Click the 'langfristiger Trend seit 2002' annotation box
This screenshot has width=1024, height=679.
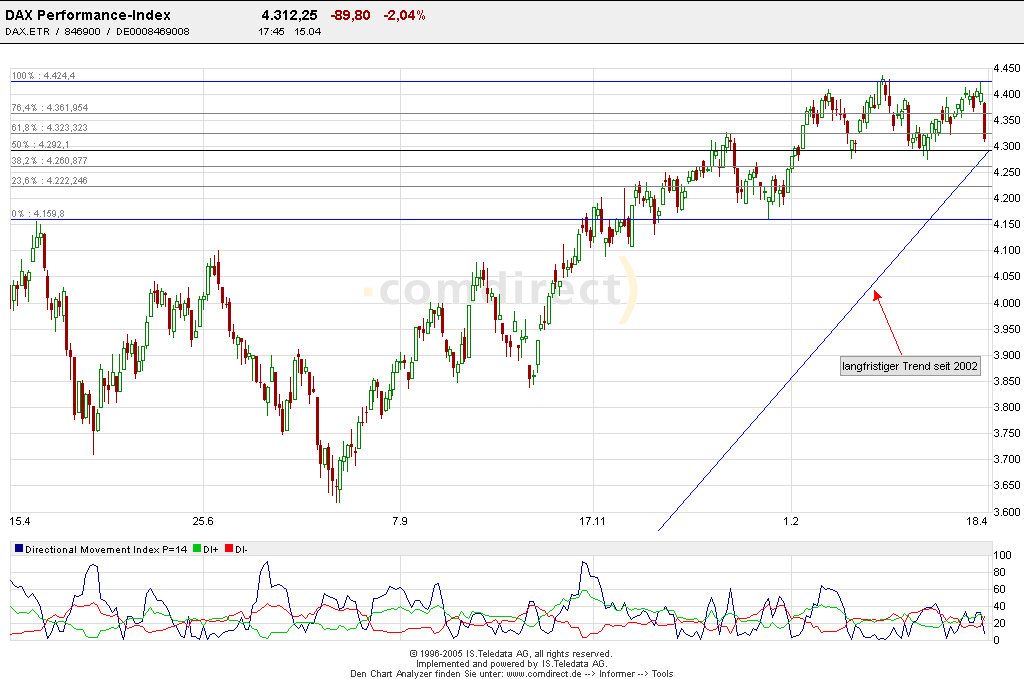[910, 366]
